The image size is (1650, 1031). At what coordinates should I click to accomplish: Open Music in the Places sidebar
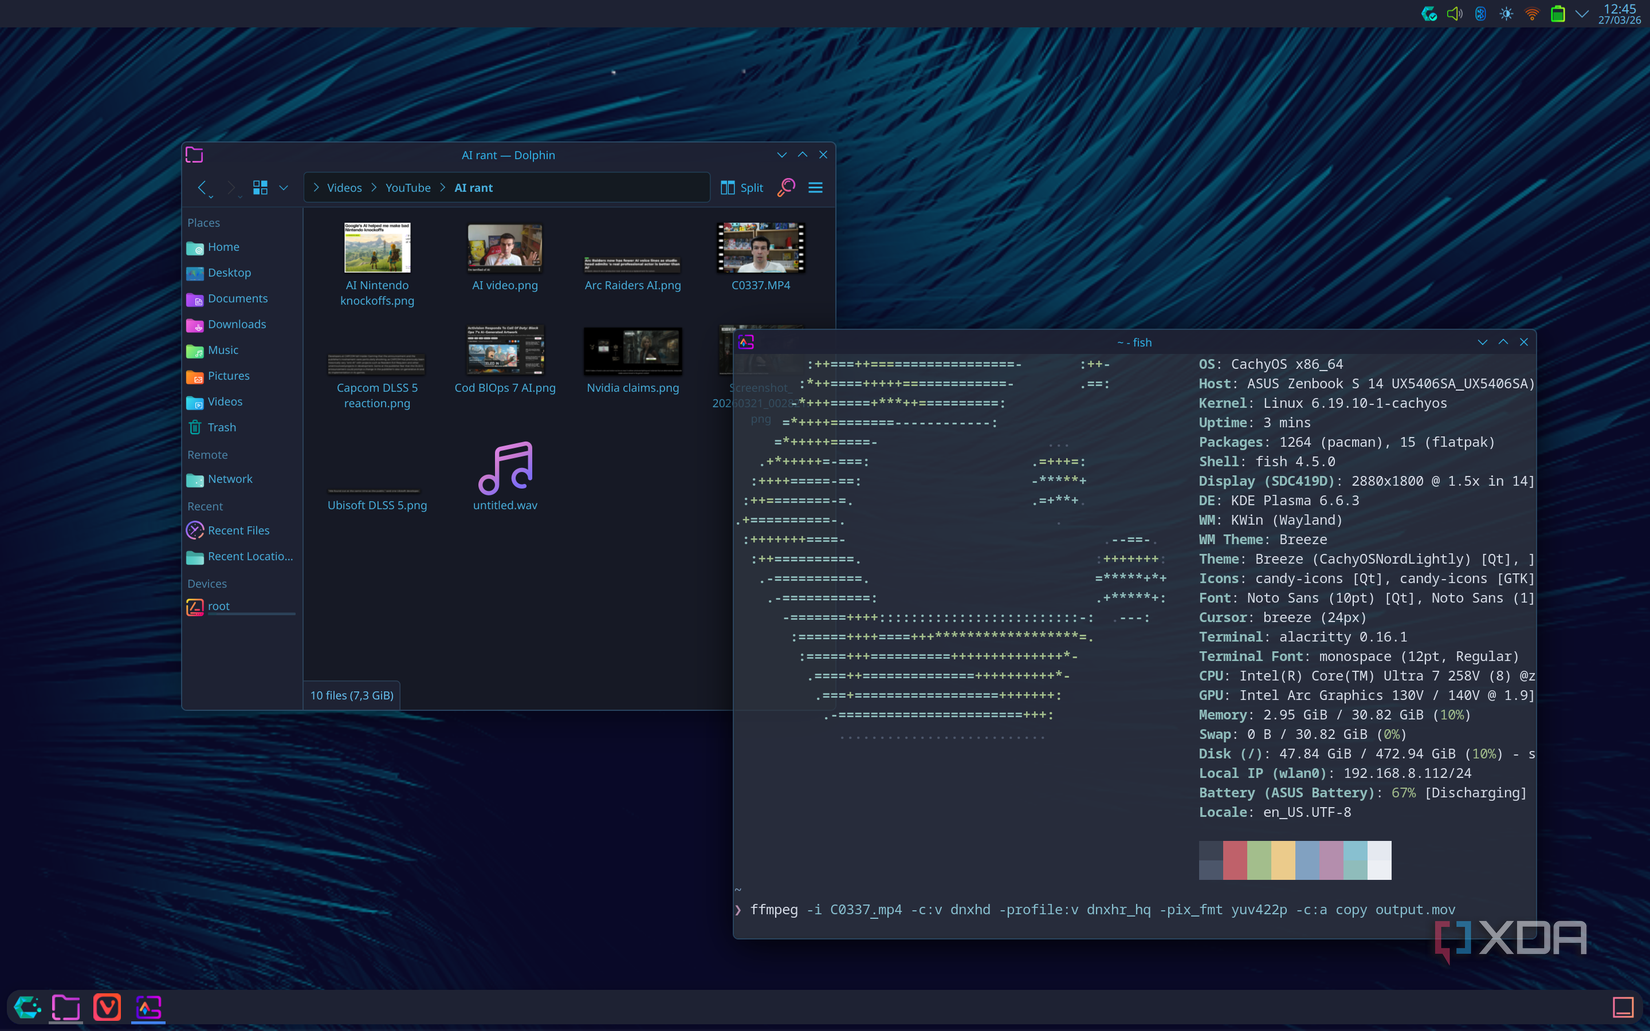240,350
